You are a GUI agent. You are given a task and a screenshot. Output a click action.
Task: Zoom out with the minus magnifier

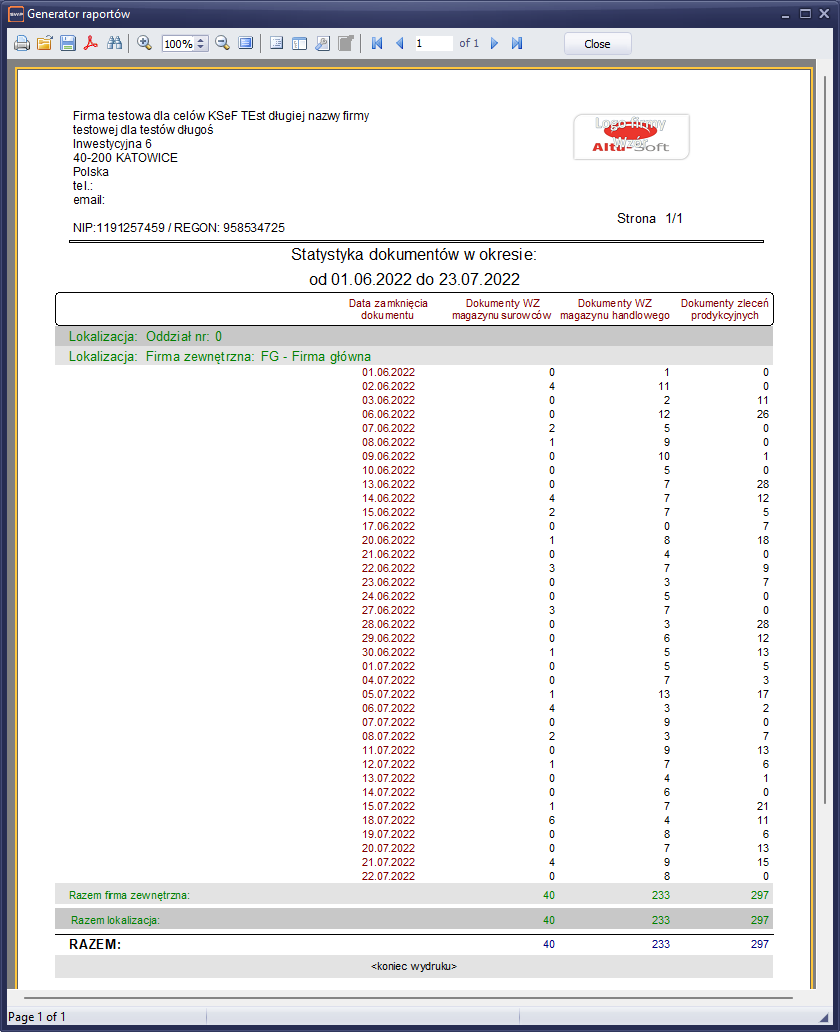(222, 44)
